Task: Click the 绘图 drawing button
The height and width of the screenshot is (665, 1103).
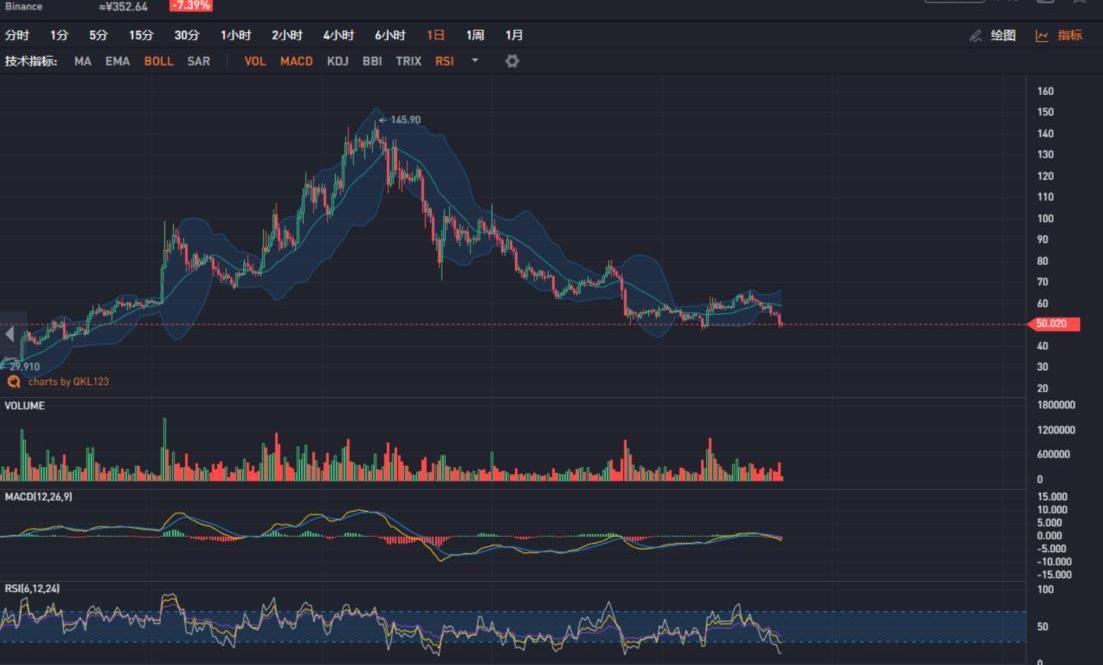Action: [x=1003, y=35]
